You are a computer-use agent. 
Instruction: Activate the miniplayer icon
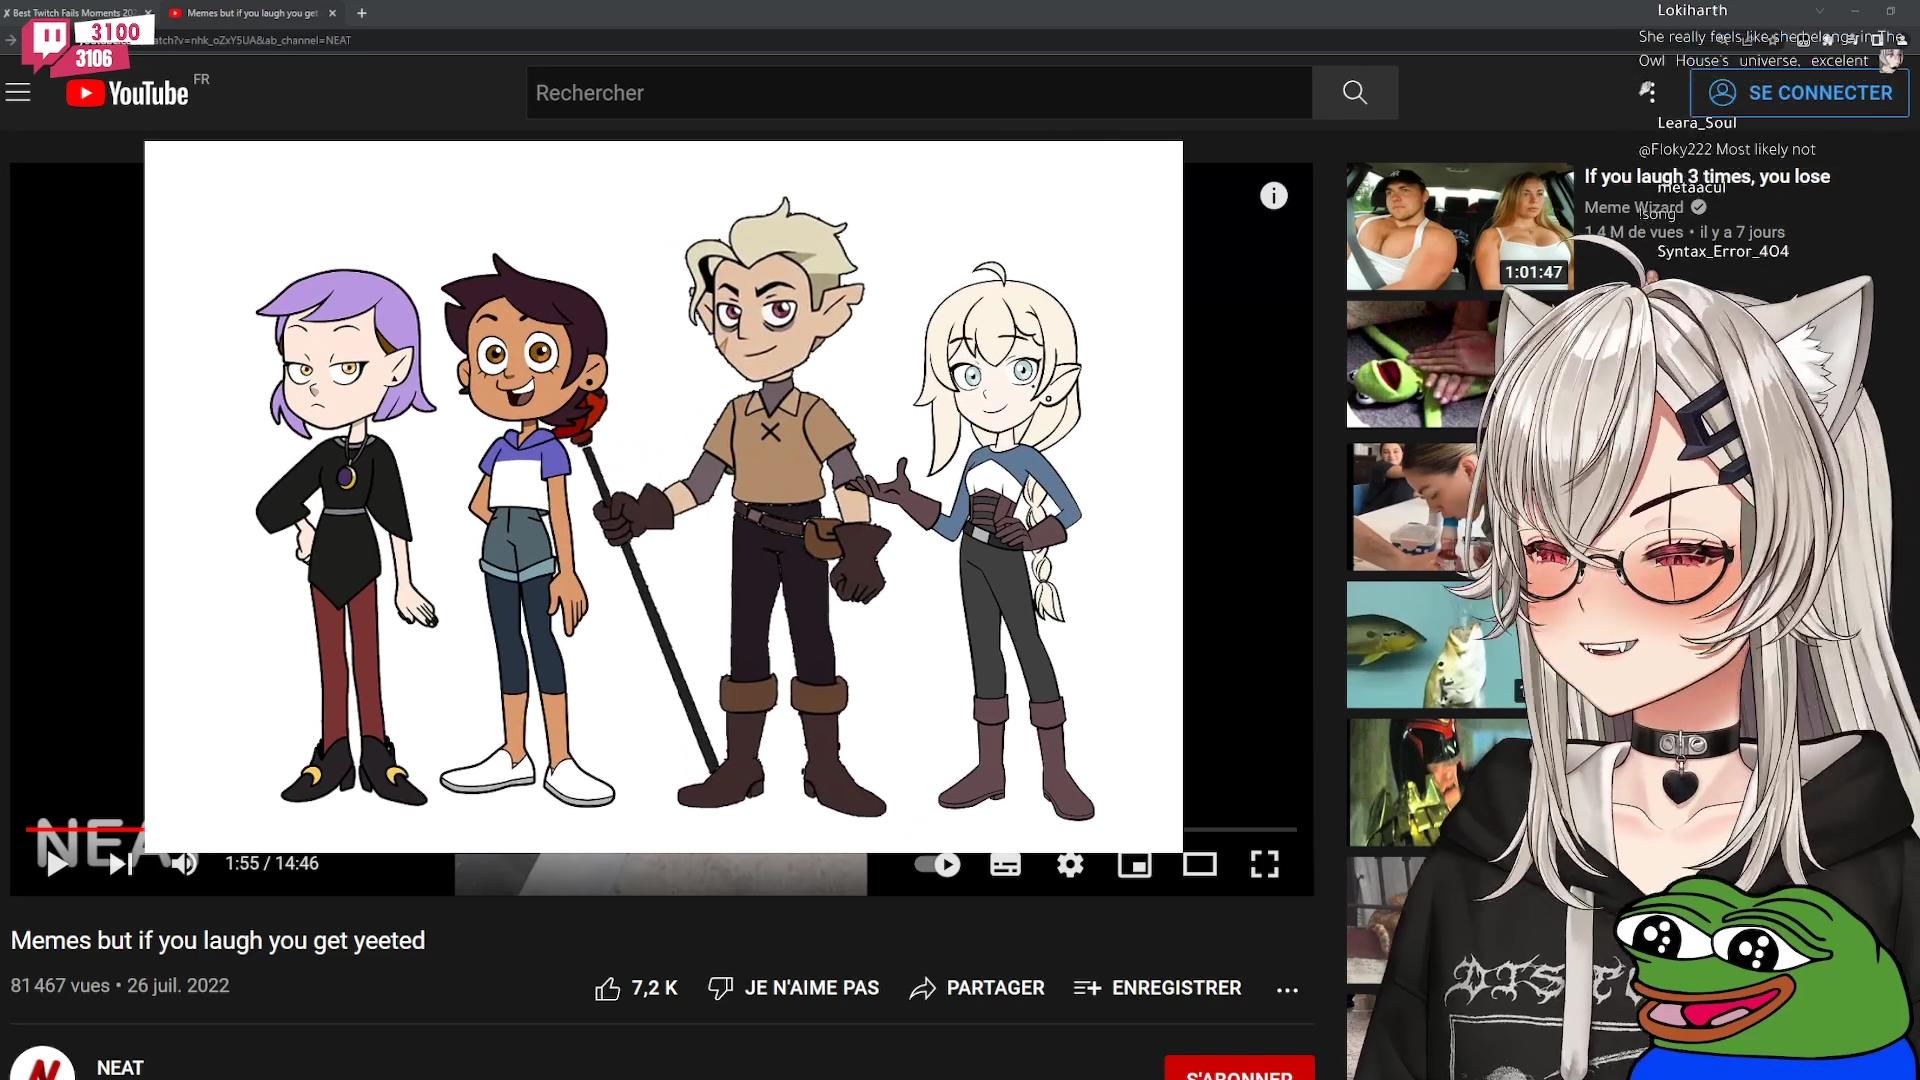click(x=1134, y=864)
